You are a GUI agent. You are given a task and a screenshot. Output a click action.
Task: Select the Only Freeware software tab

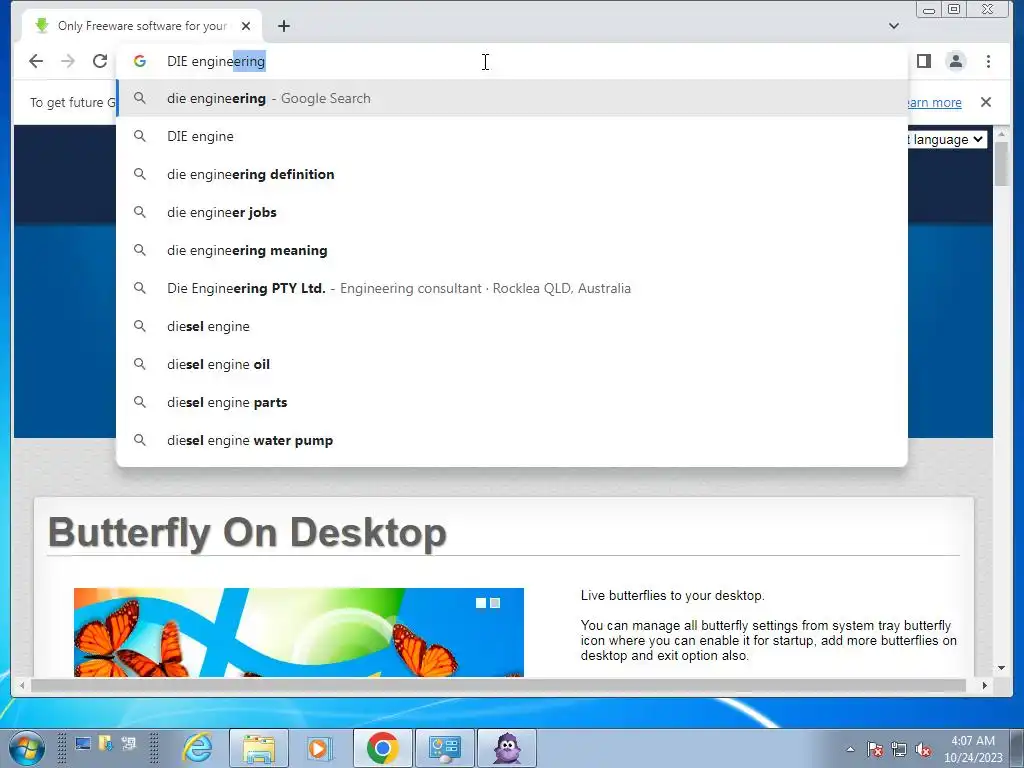click(142, 26)
